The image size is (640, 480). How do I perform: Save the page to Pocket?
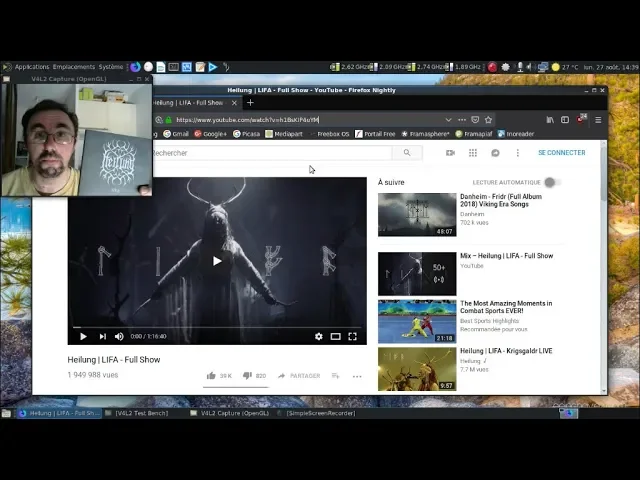coord(475,120)
